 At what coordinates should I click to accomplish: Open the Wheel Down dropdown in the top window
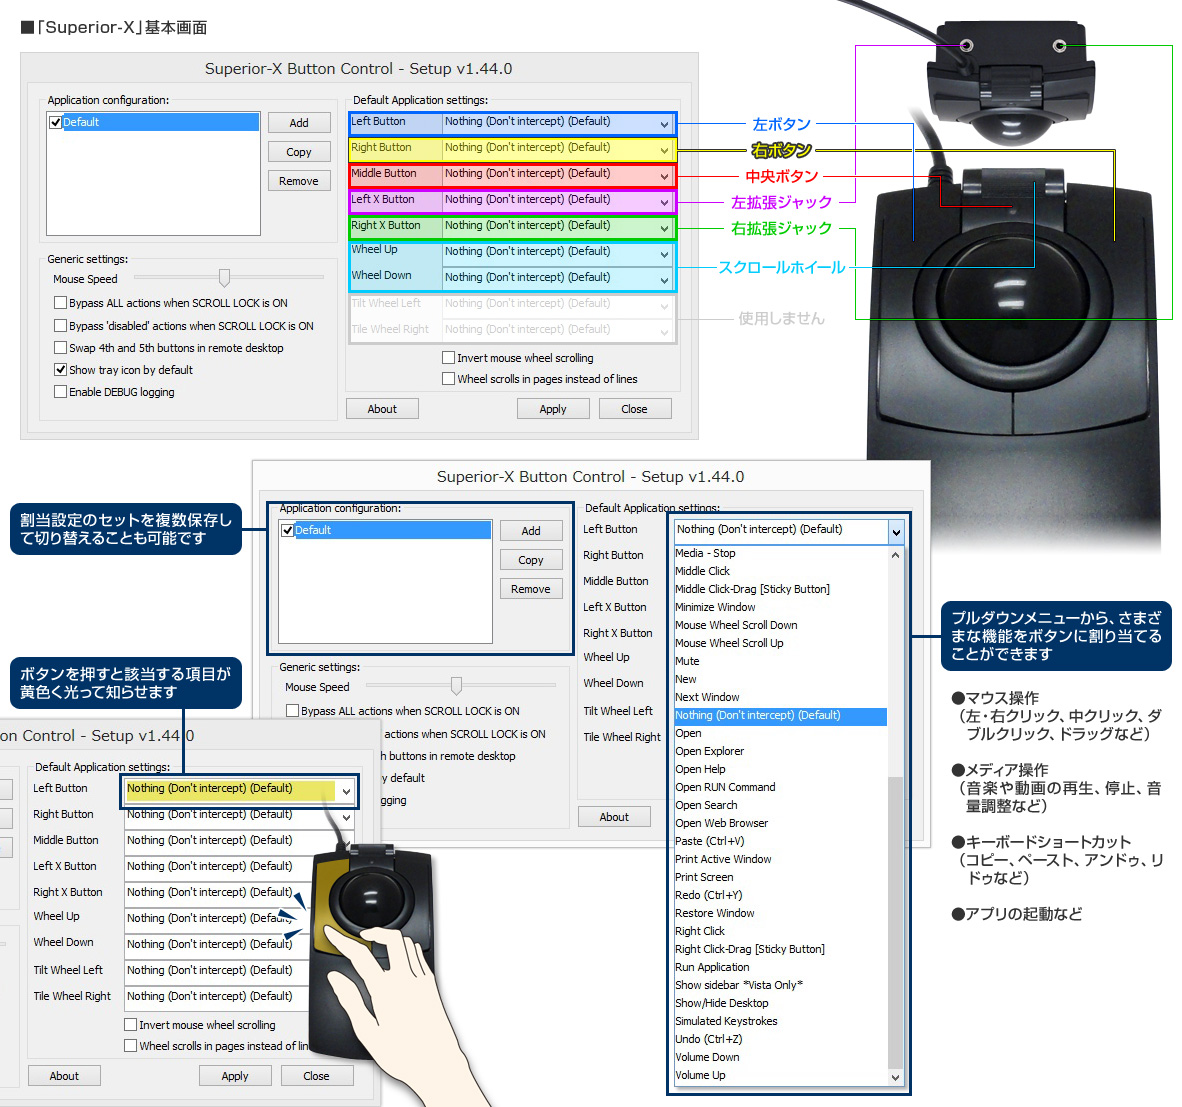(x=557, y=278)
